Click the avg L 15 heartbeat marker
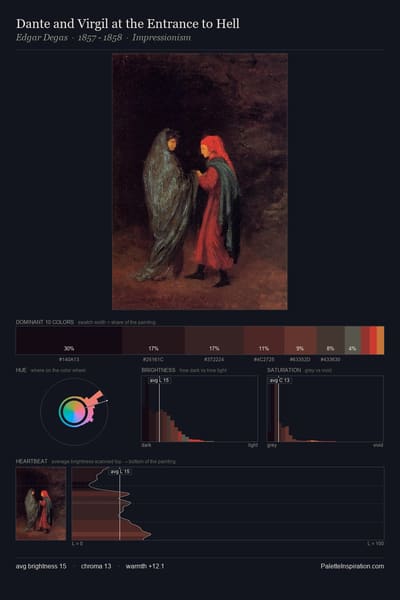The height and width of the screenshot is (600, 400). pos(120,472)
